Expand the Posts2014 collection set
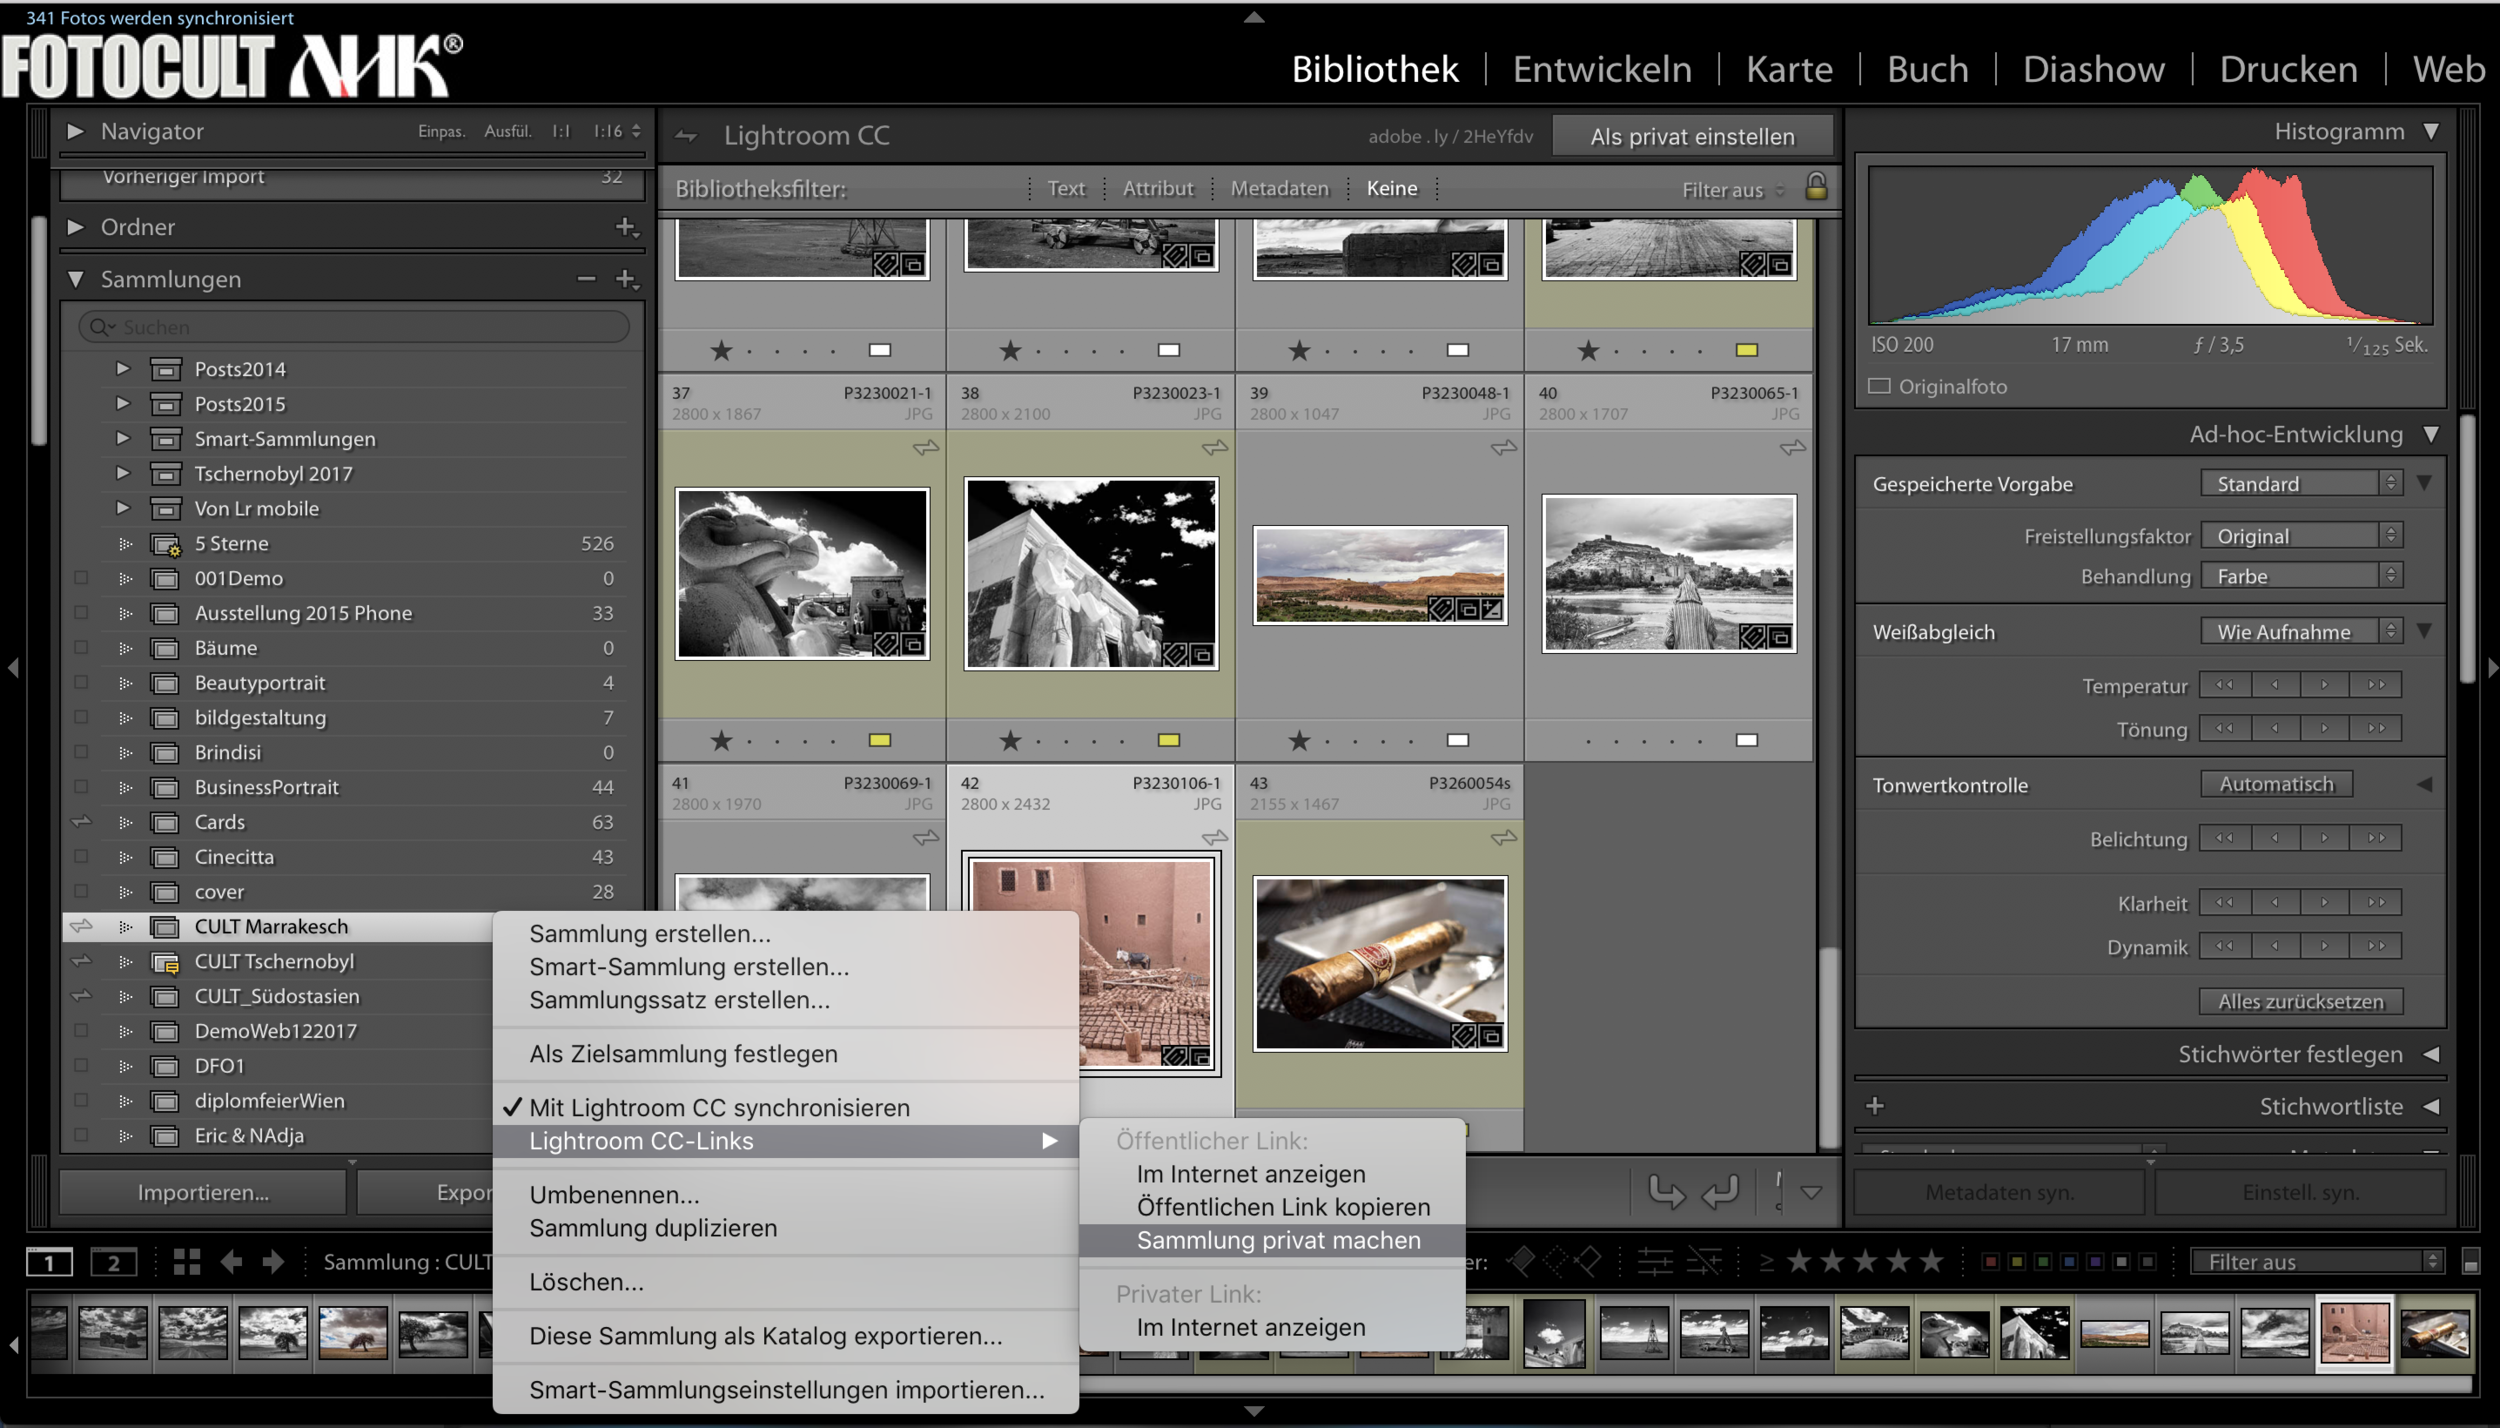 122,368
